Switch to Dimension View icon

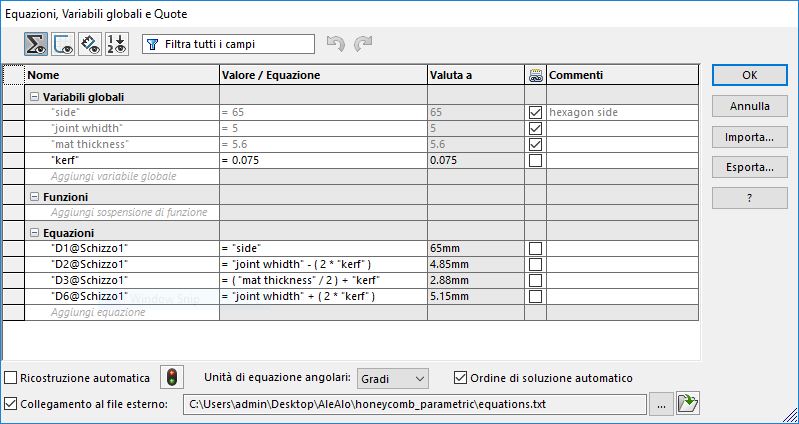coord(90,44)
